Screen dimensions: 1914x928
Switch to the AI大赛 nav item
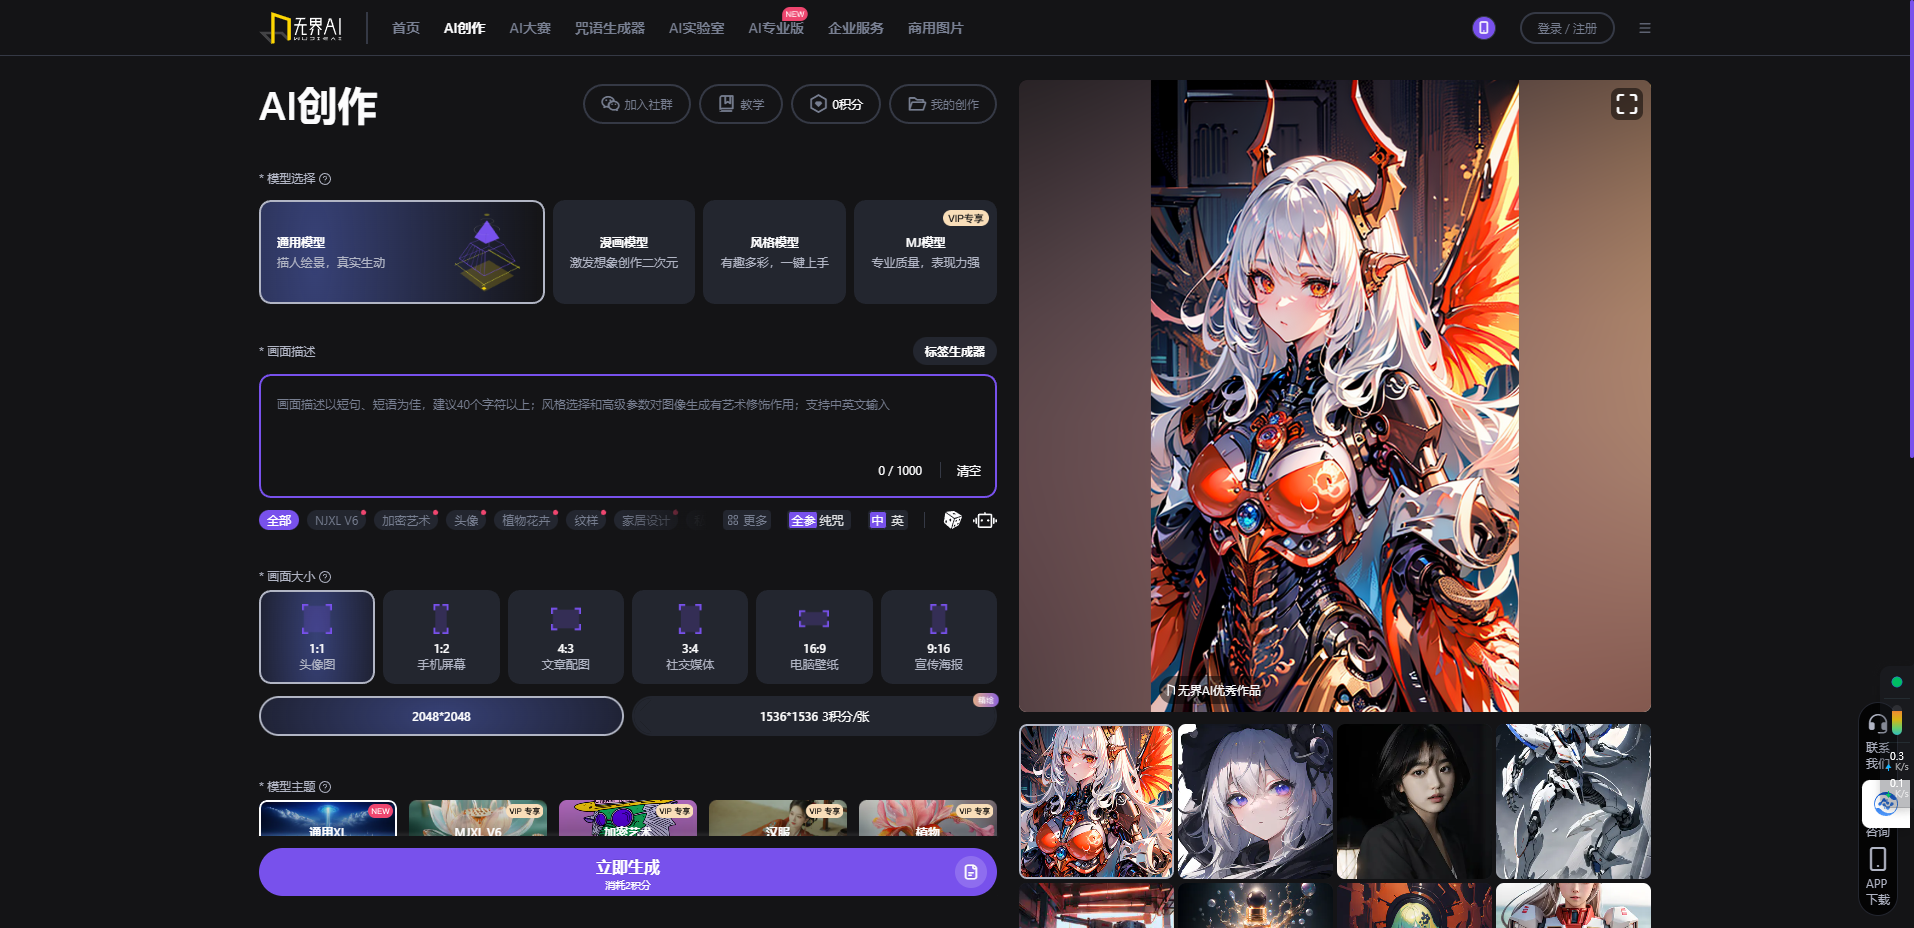[529, 27]
